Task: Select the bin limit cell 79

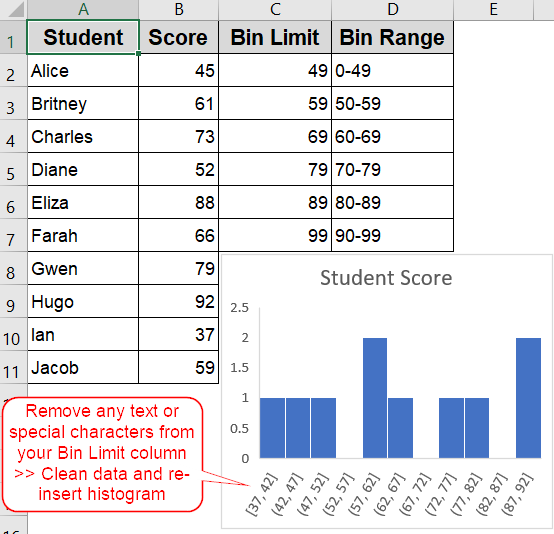Action: [275, 170]
